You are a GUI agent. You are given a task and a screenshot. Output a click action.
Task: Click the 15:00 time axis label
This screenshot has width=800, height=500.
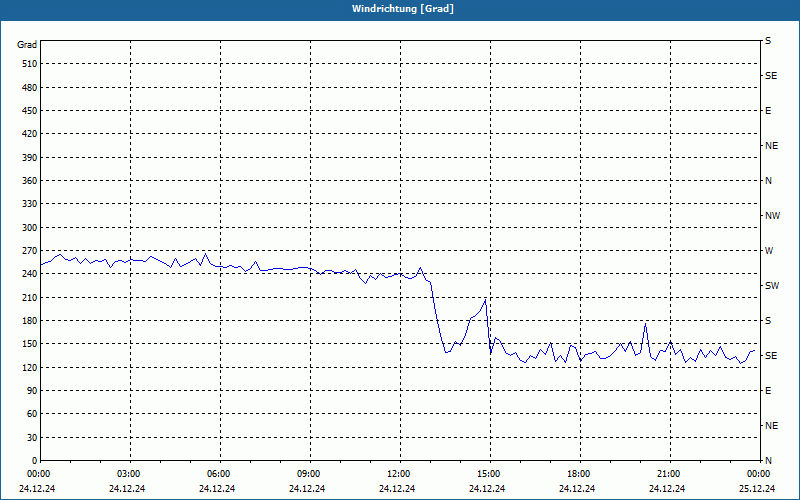488,474
